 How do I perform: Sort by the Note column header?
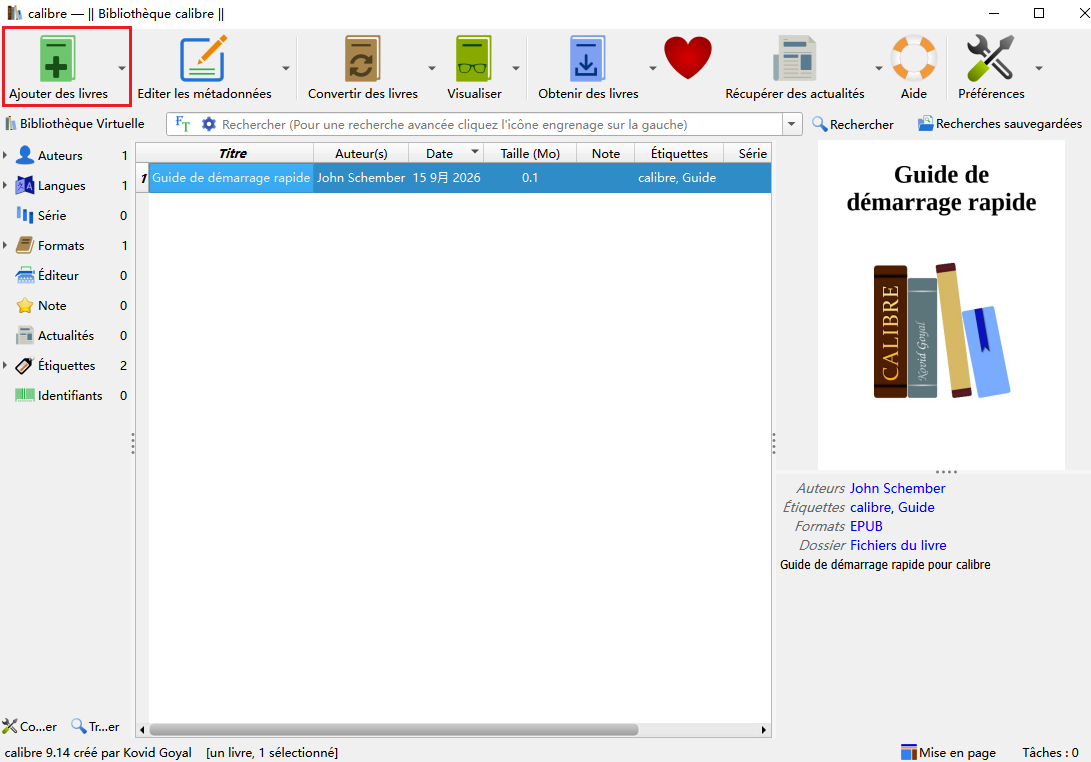pos(605,153)
